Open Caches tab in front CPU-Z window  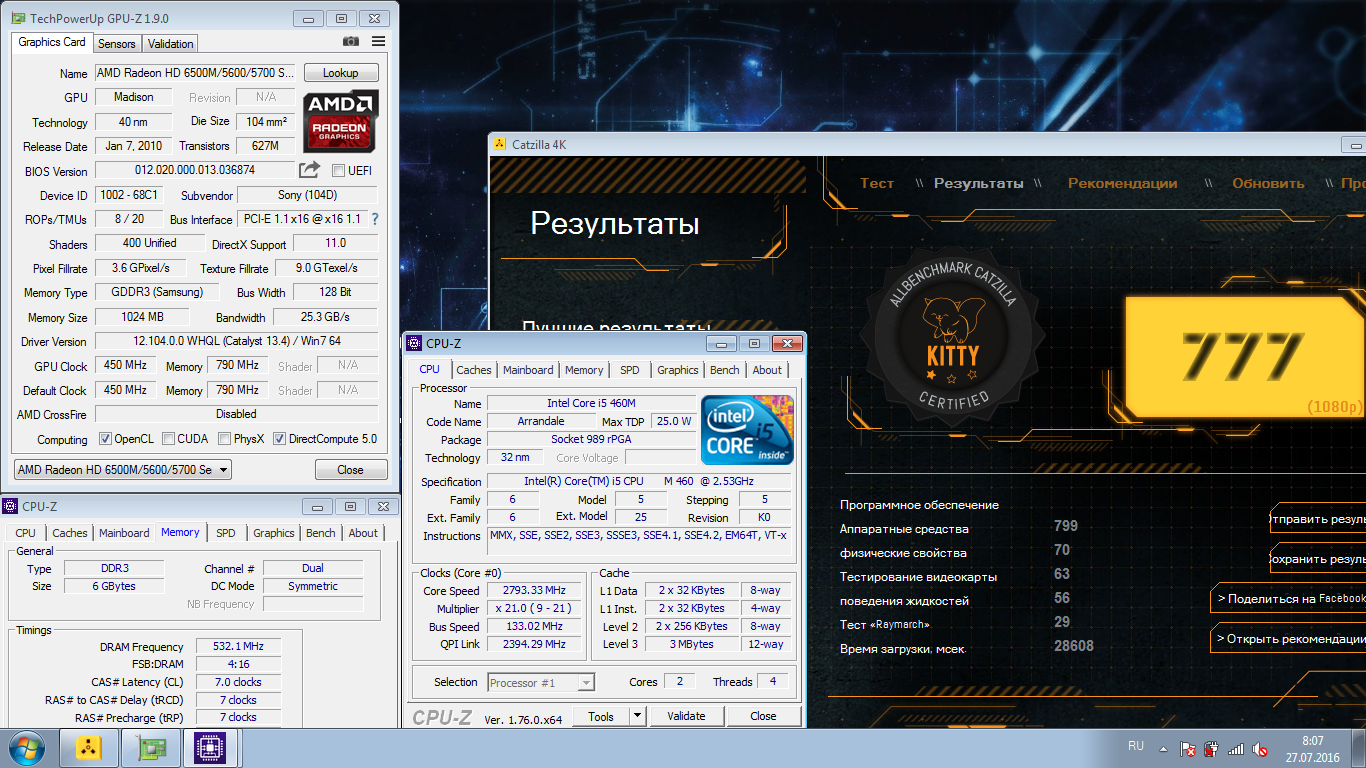474,370
